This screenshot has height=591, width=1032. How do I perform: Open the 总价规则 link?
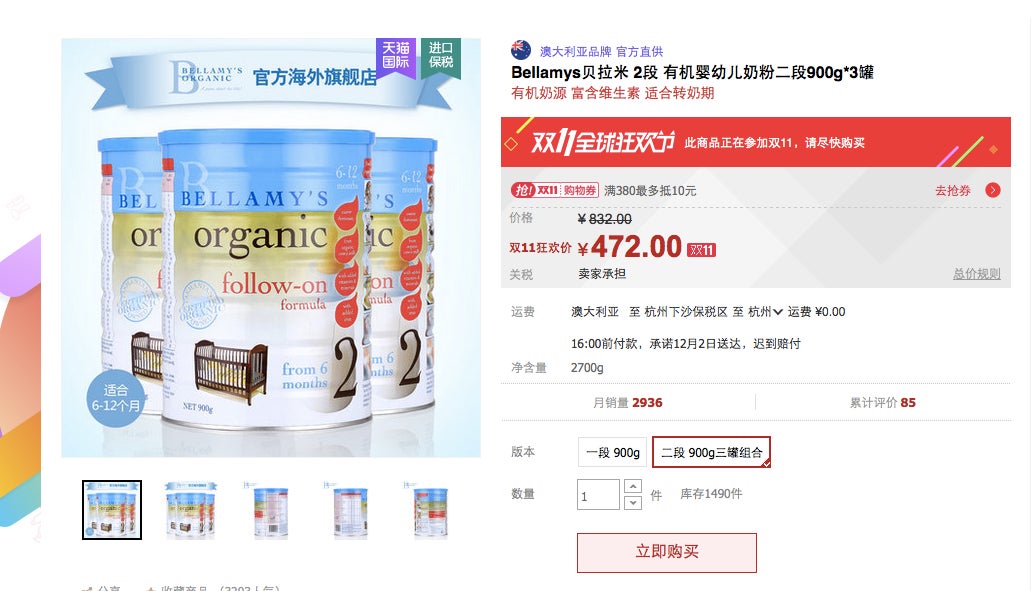(977, 274)
